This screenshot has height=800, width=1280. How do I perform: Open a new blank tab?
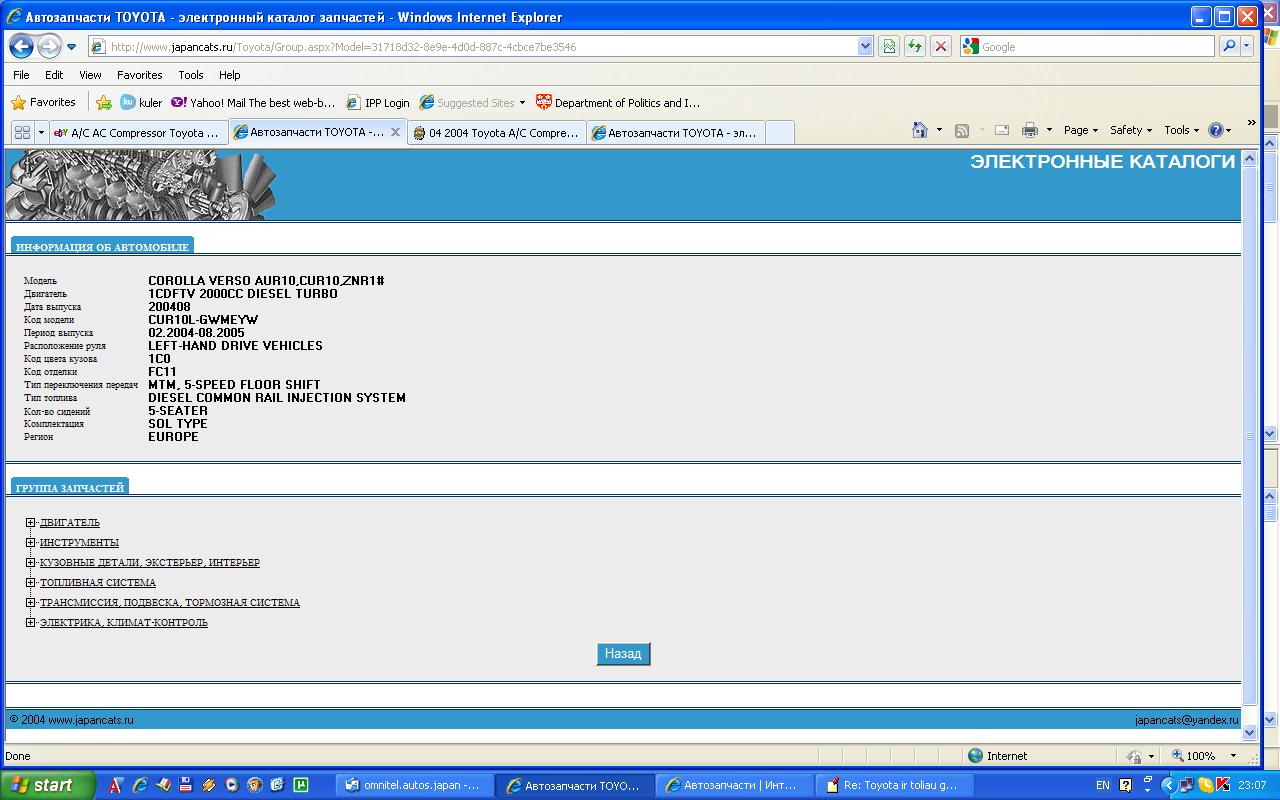tap(780, 132)
